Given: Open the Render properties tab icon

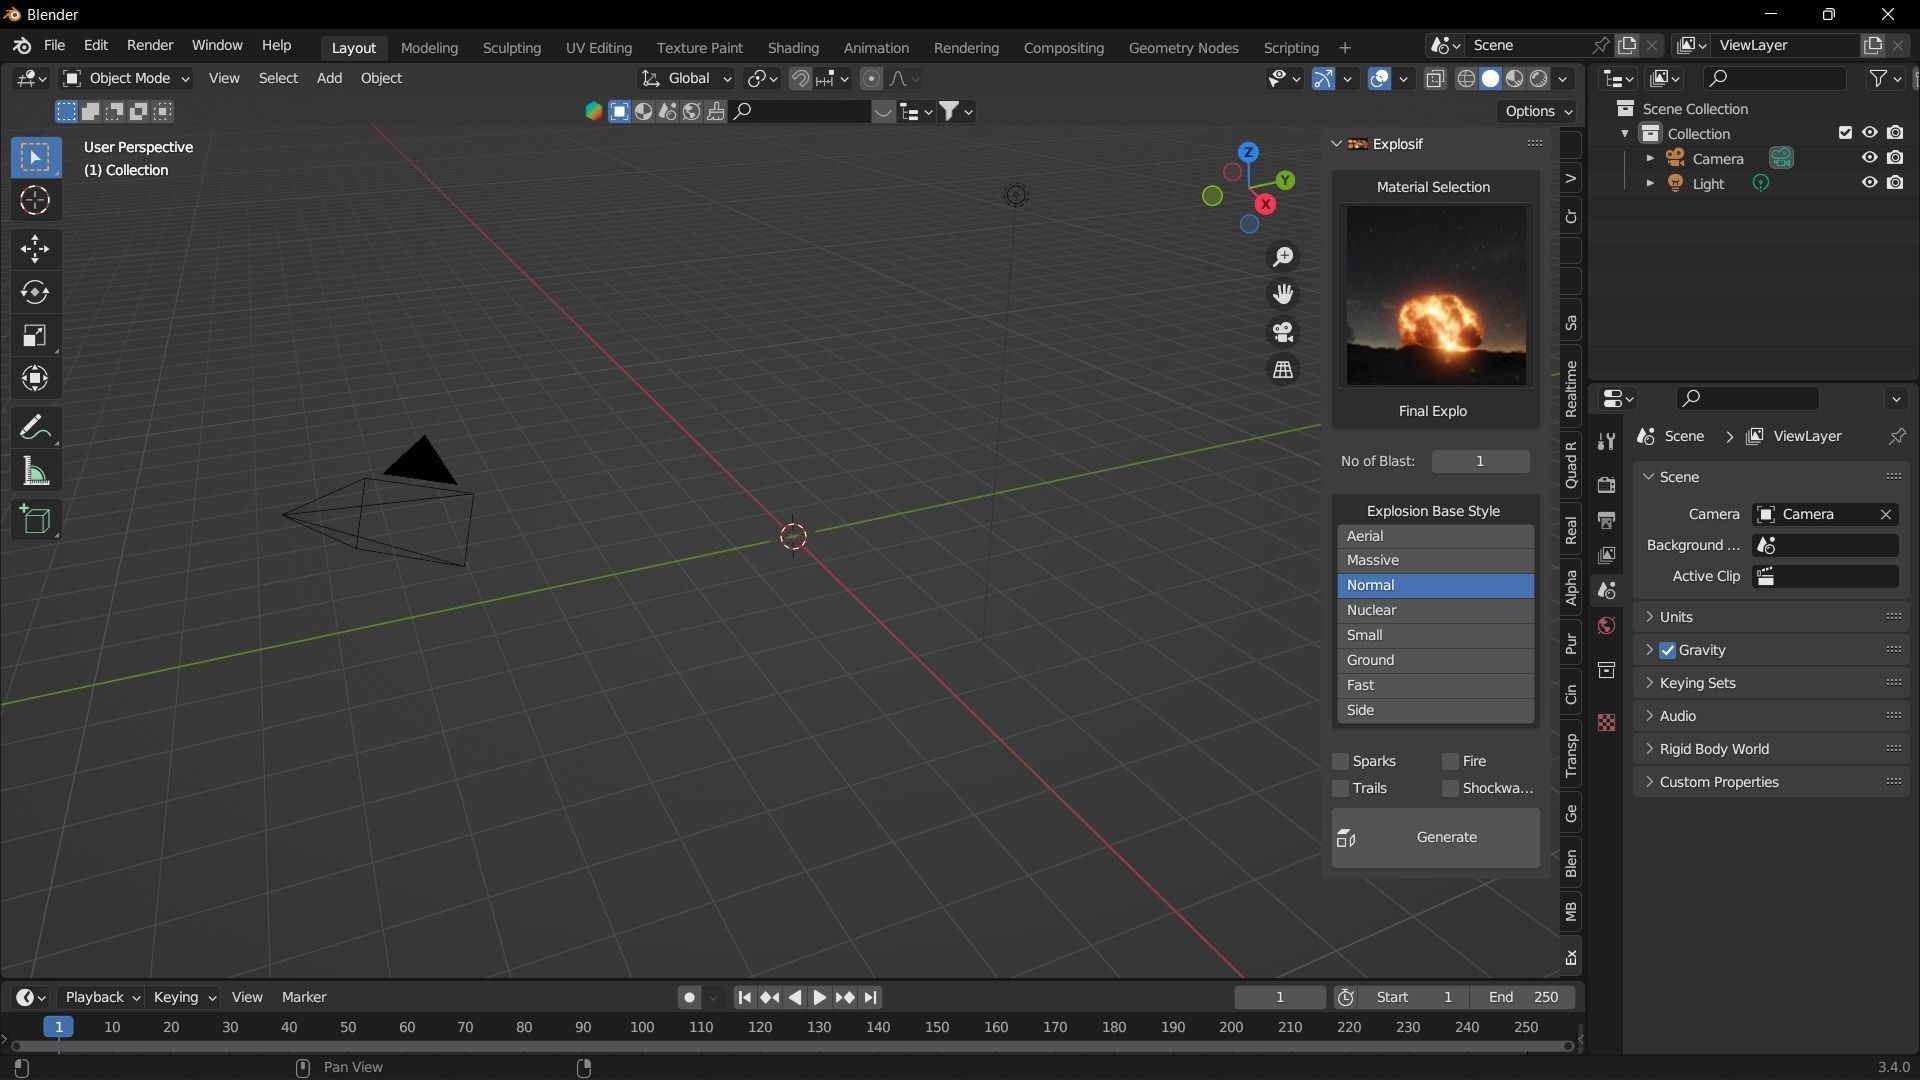Looking at the screenshot, I should (x=1606, y=484).
